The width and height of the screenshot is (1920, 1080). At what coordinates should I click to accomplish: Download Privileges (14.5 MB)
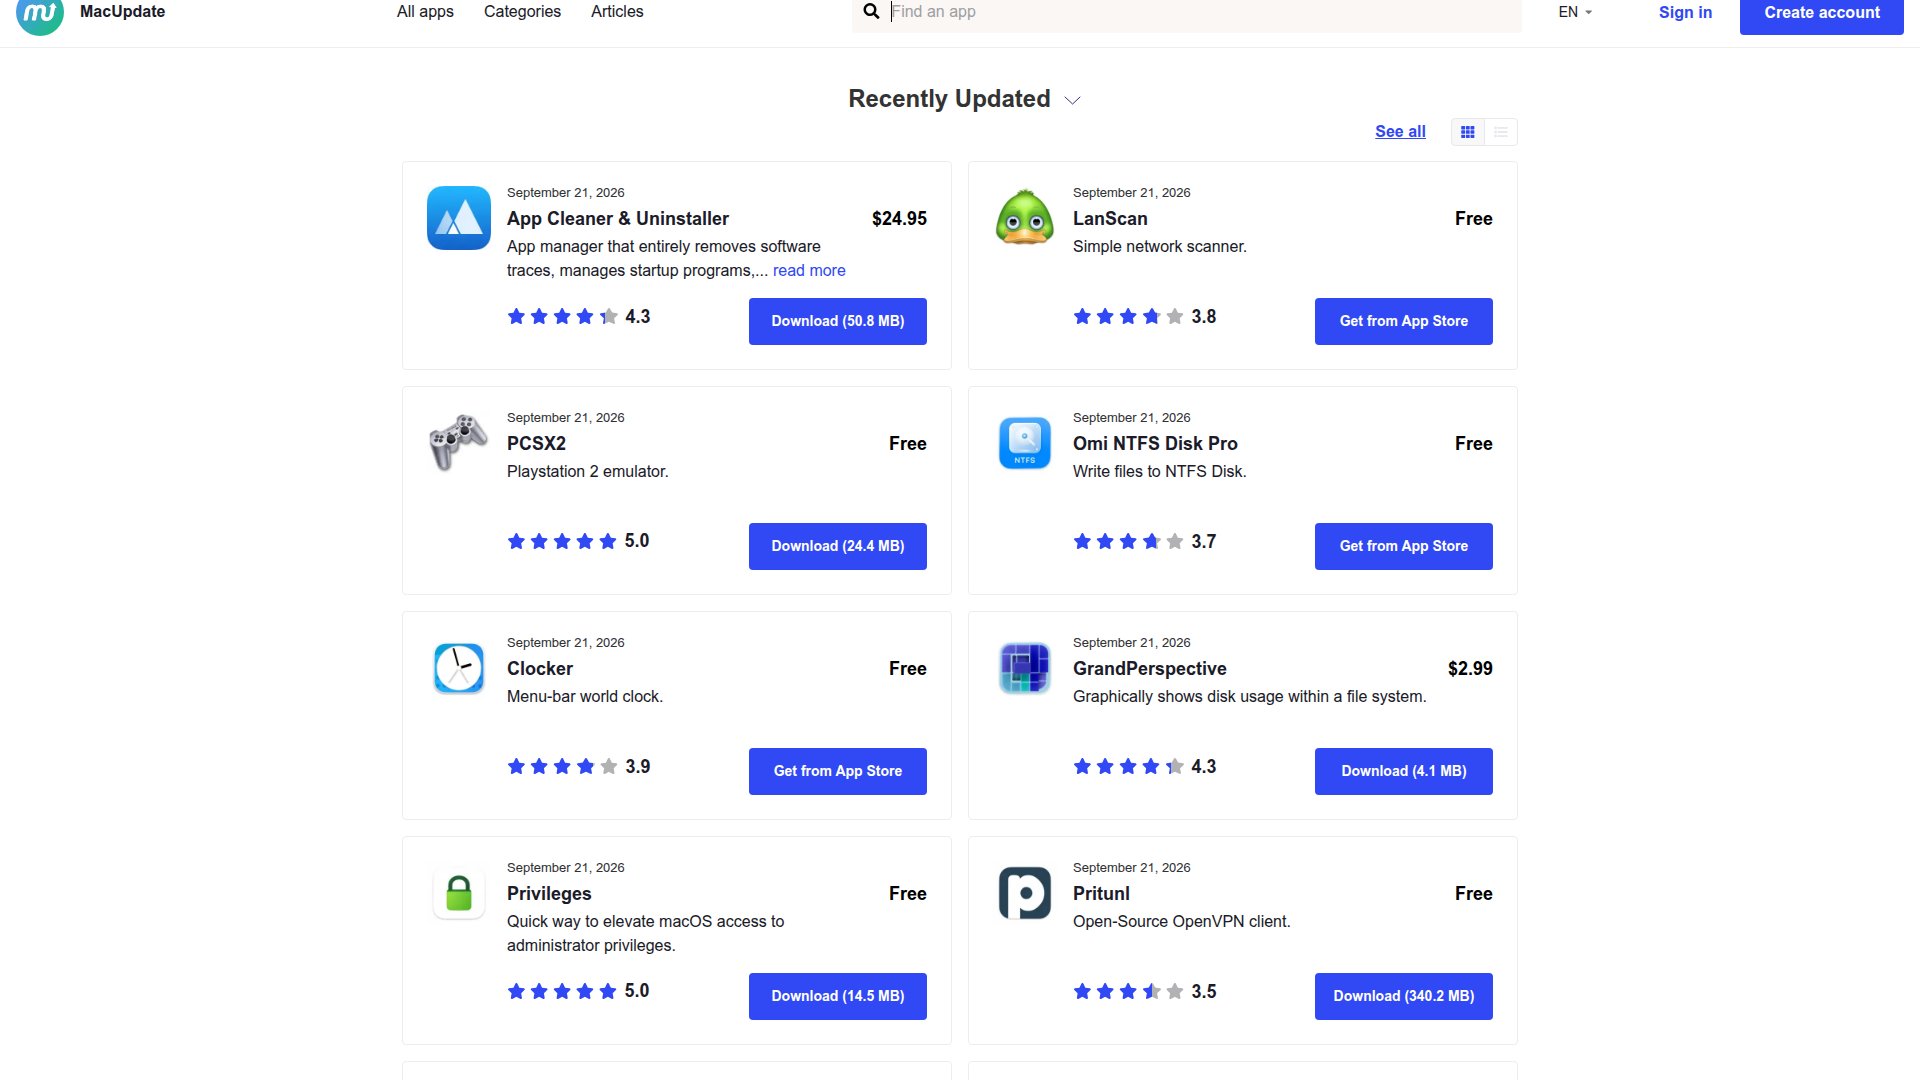tap(838, 996)
